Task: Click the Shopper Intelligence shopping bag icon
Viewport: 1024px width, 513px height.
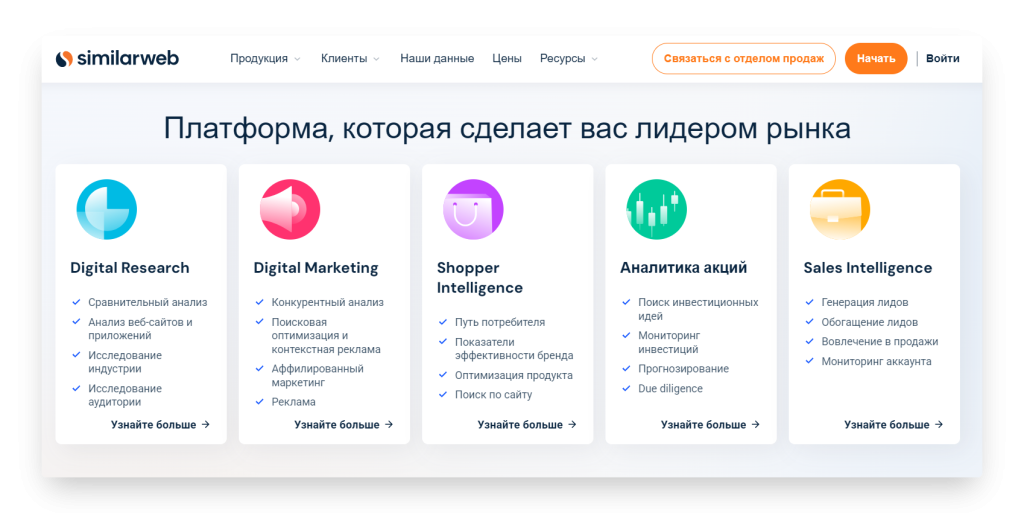Action: 473,210
